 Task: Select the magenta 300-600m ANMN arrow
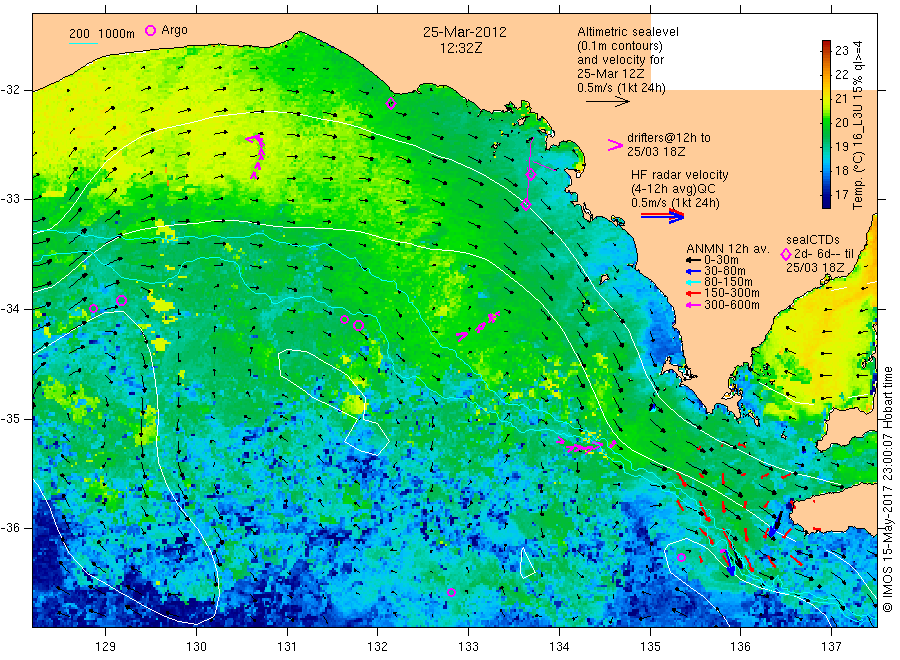click(693, 305)
